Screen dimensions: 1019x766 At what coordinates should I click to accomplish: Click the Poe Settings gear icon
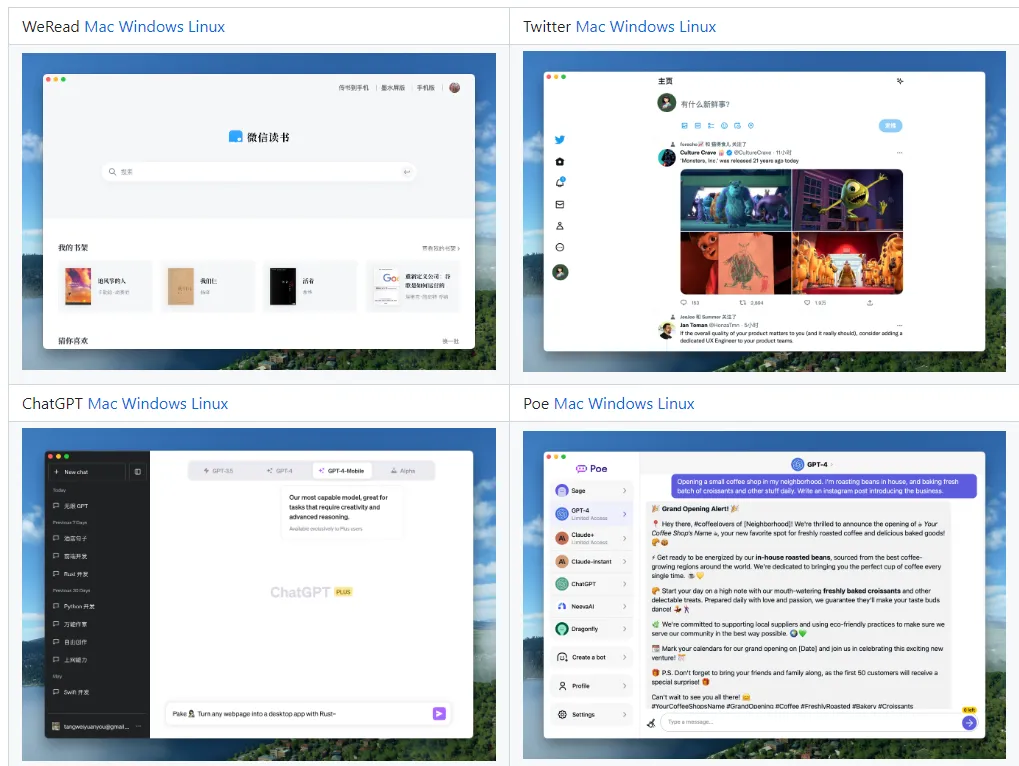coord(562,714)
